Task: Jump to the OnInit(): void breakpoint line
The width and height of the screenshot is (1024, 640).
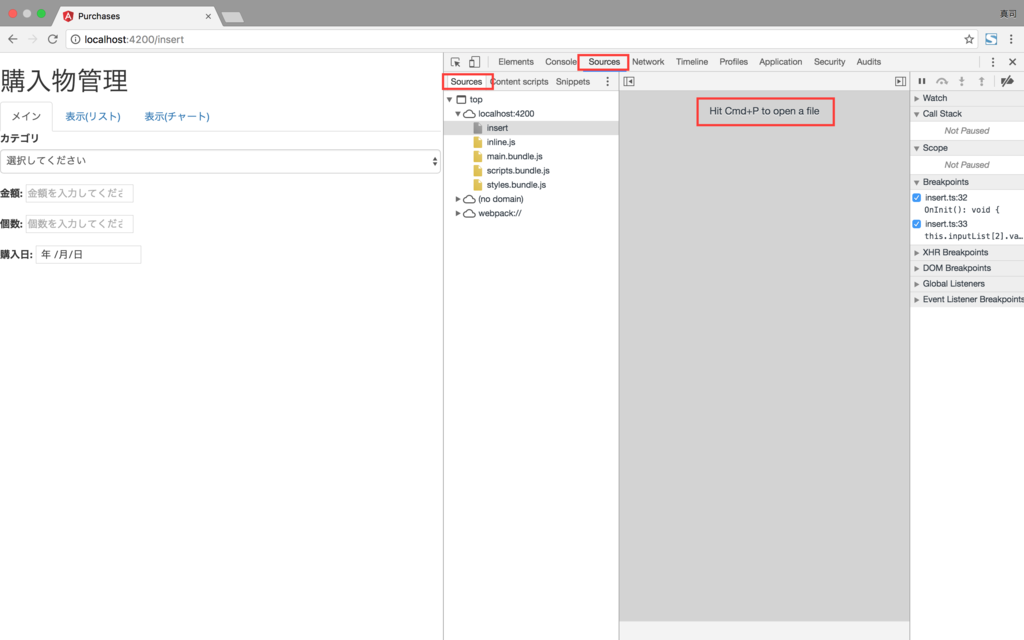Action: 961,210
